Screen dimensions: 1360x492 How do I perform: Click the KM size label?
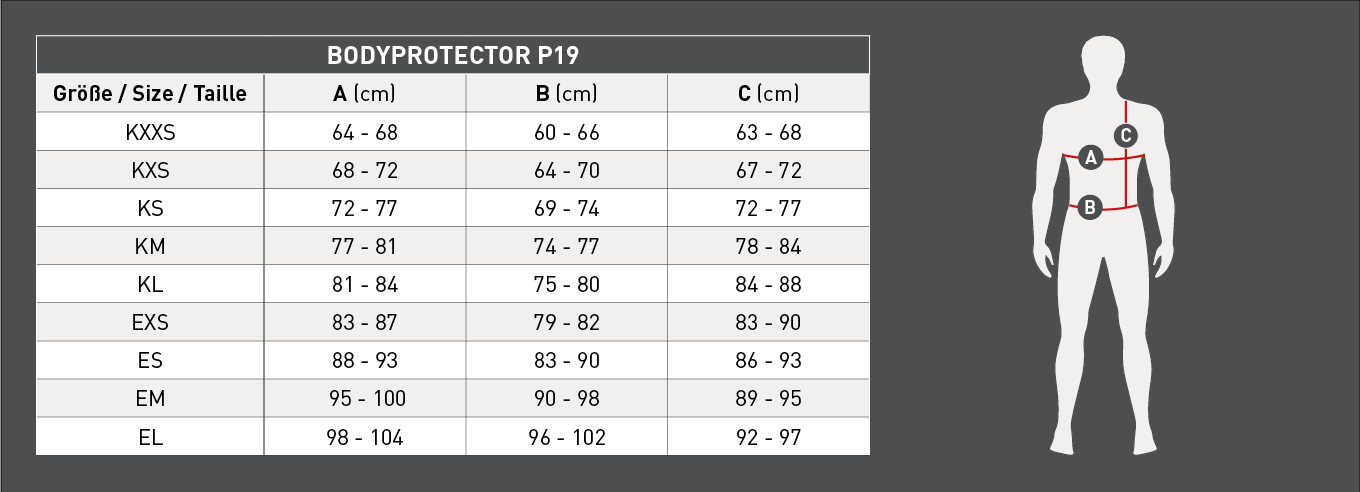coord(150,247)
